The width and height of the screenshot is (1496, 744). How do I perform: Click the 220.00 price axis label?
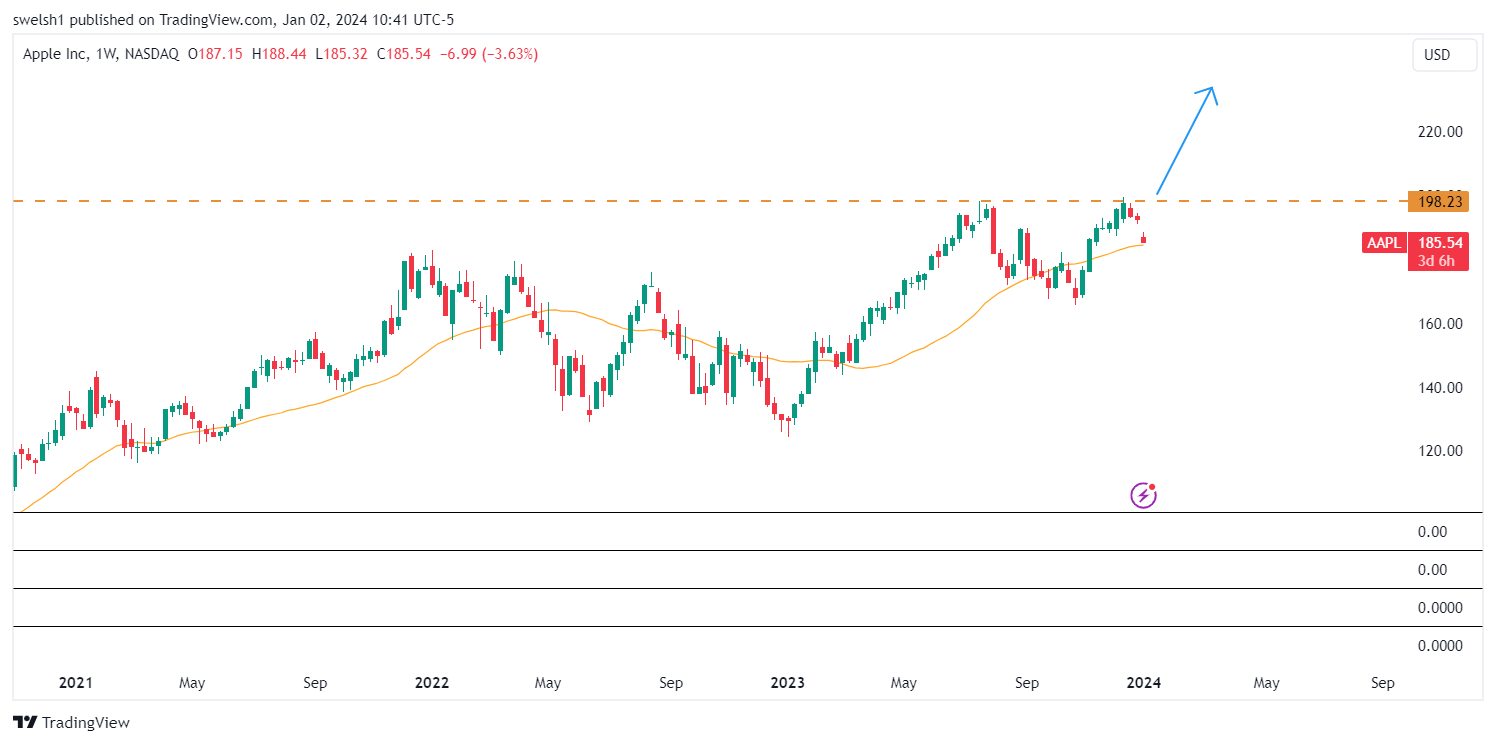(x=1441, y=131)
